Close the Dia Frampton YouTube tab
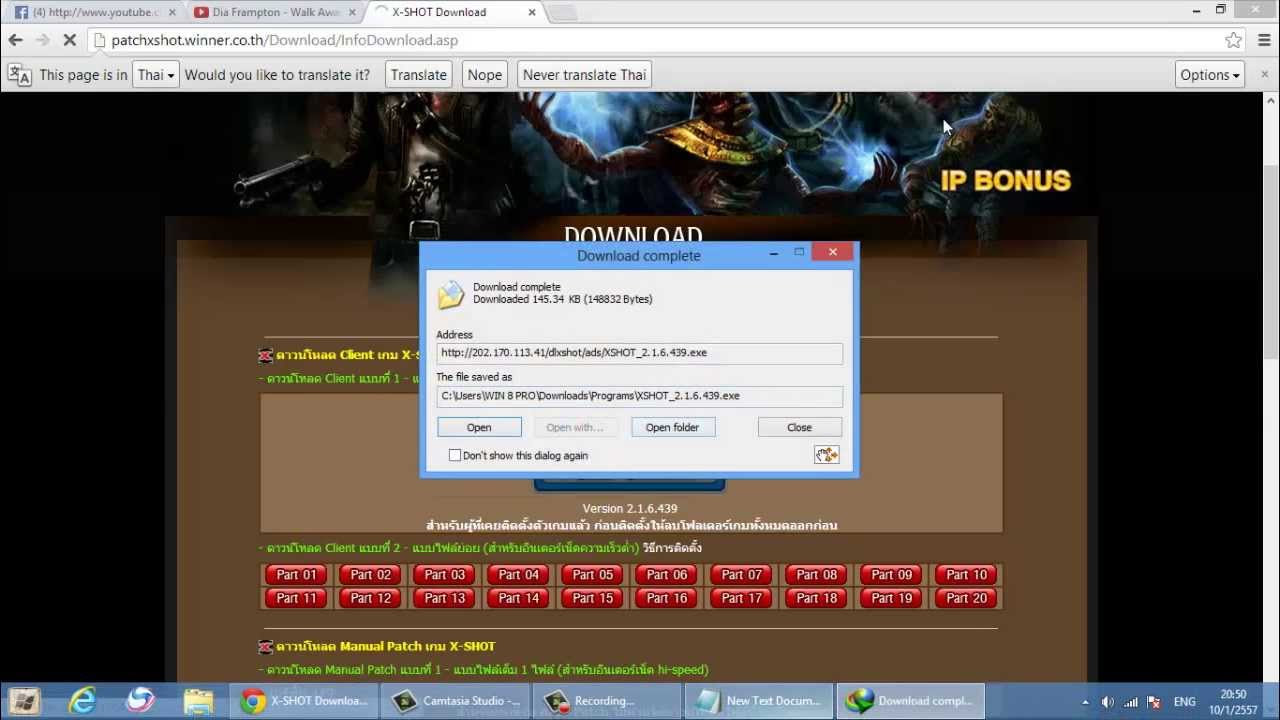 [352, 12]
